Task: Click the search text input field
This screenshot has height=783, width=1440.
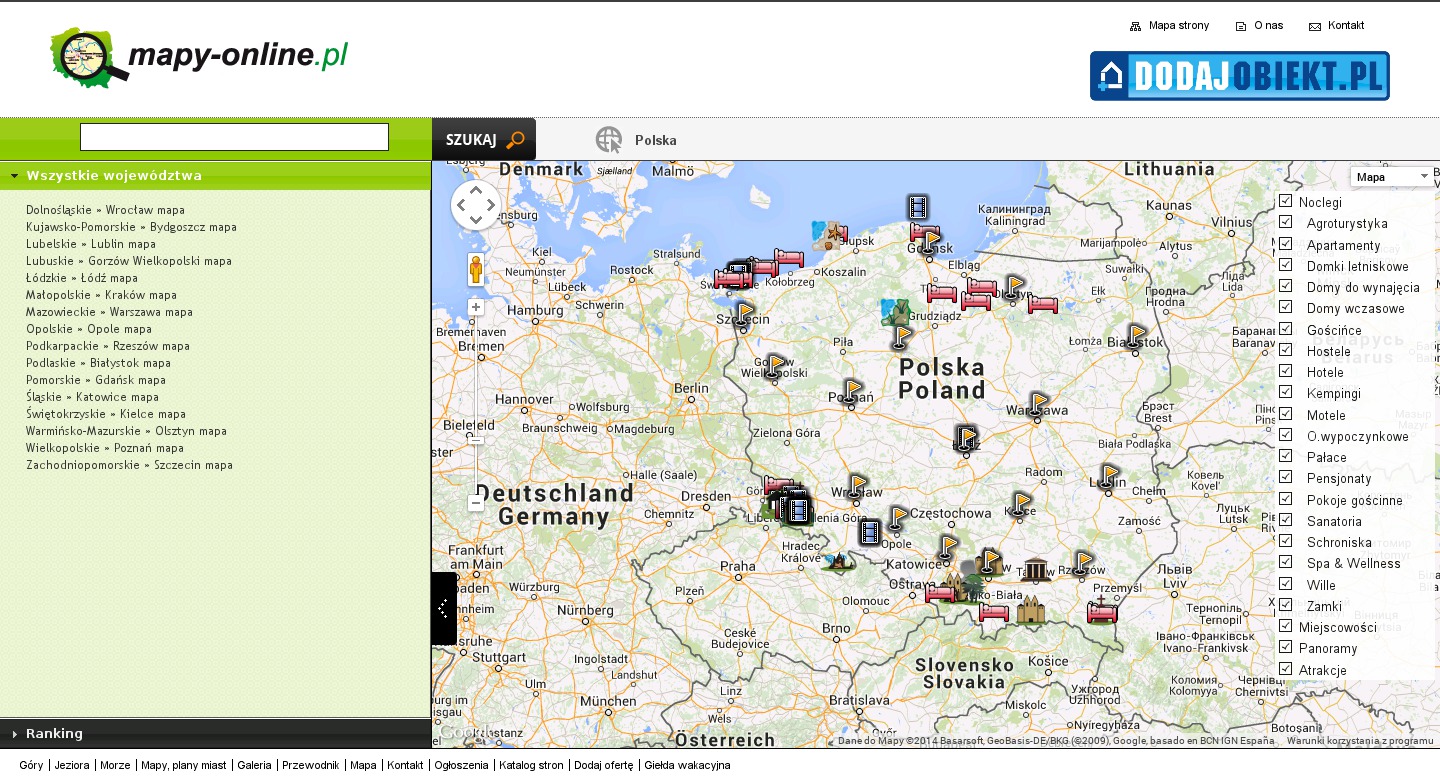Action: [234, 137]
